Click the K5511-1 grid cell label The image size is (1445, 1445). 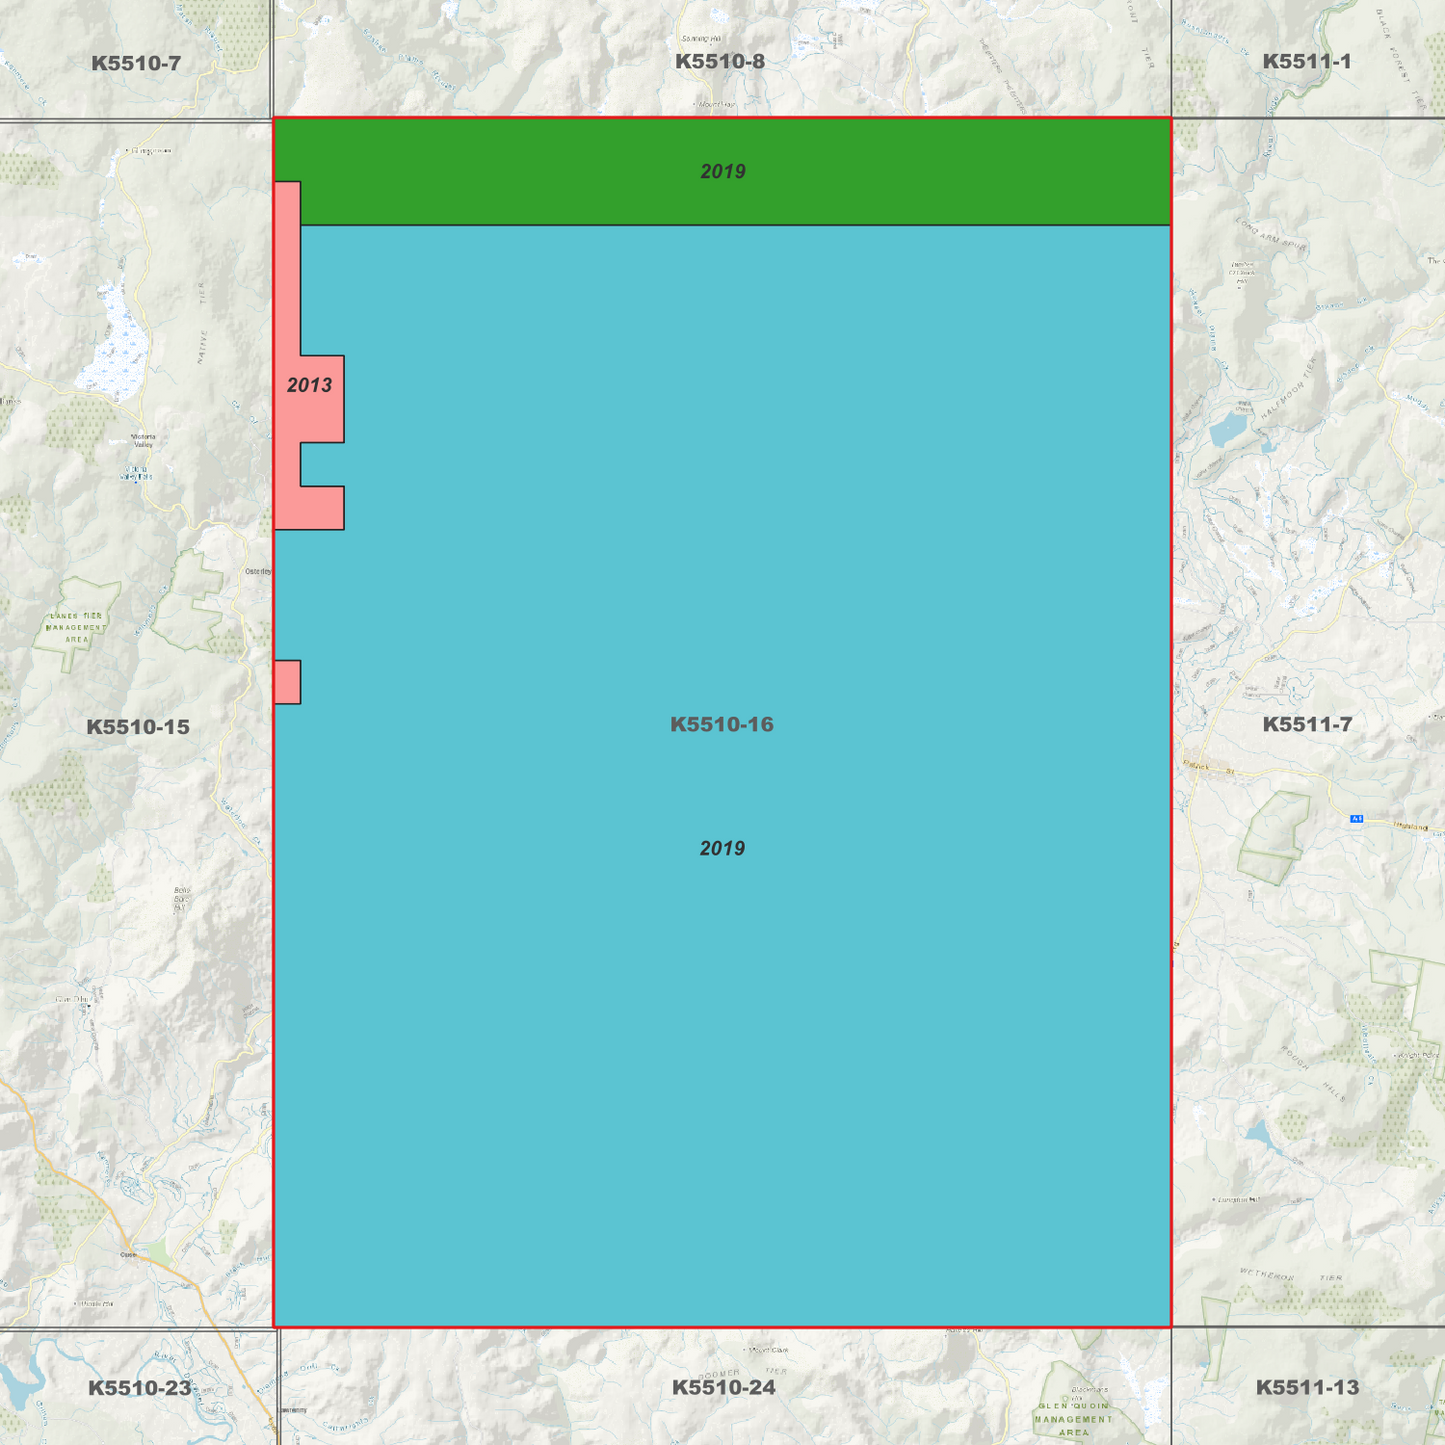pos(1306,62)
